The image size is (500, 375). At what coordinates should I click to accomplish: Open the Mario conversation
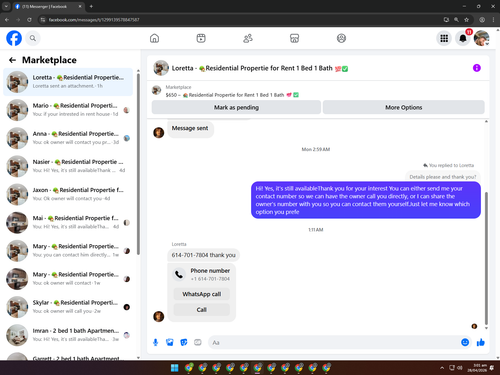tap(68, 110)
